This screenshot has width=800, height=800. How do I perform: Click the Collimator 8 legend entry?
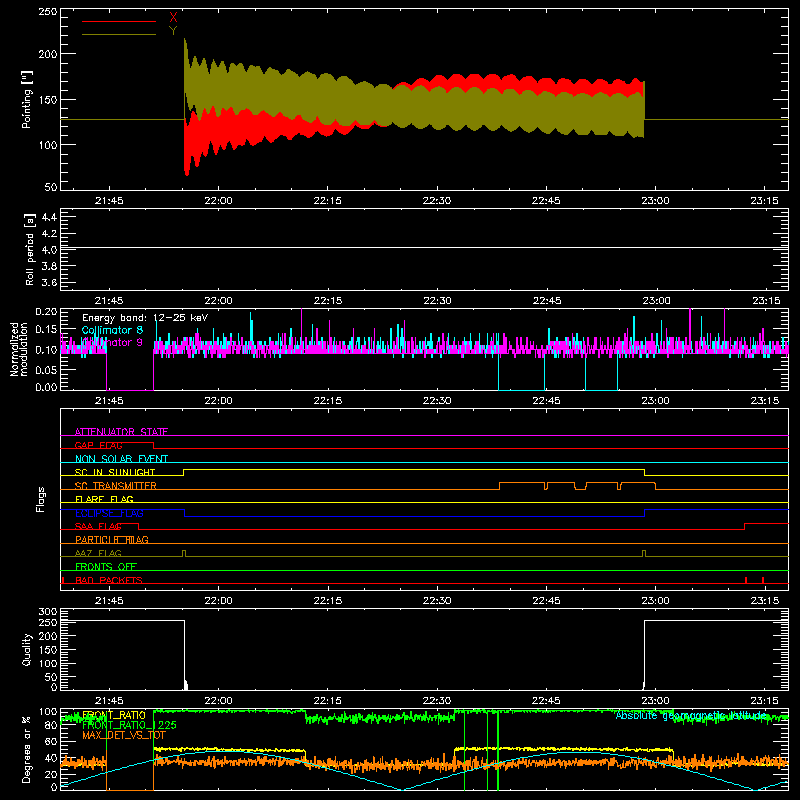pyautogui.click(x=112, y=330)
